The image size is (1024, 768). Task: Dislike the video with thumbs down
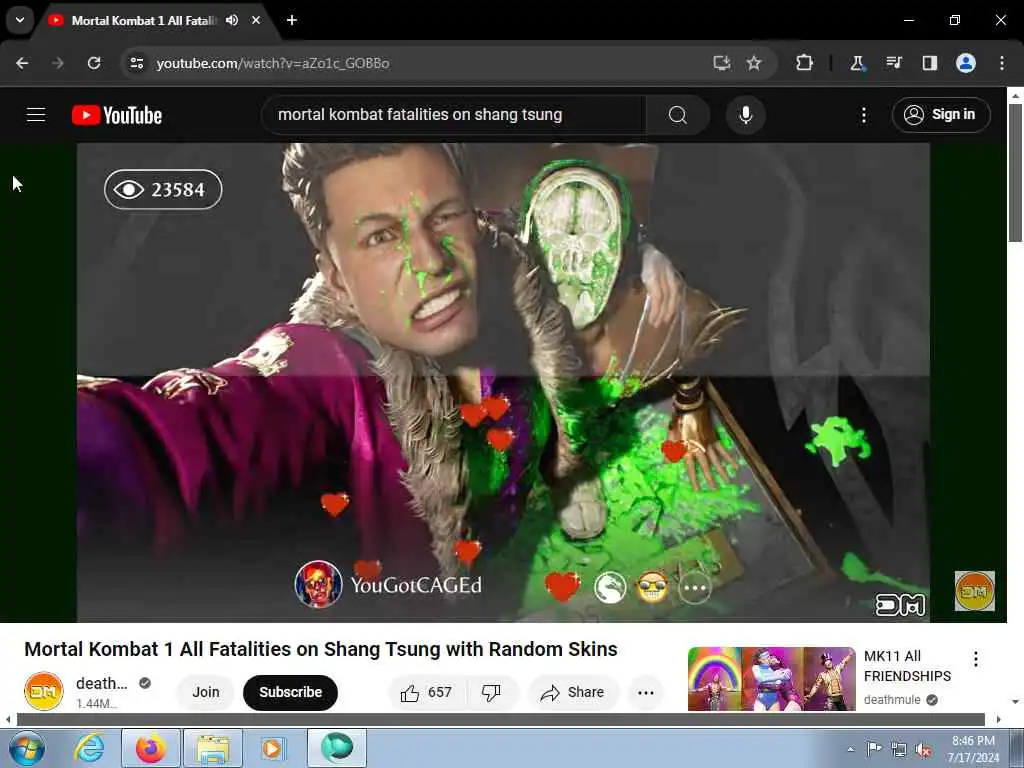[x=491, y=692]
